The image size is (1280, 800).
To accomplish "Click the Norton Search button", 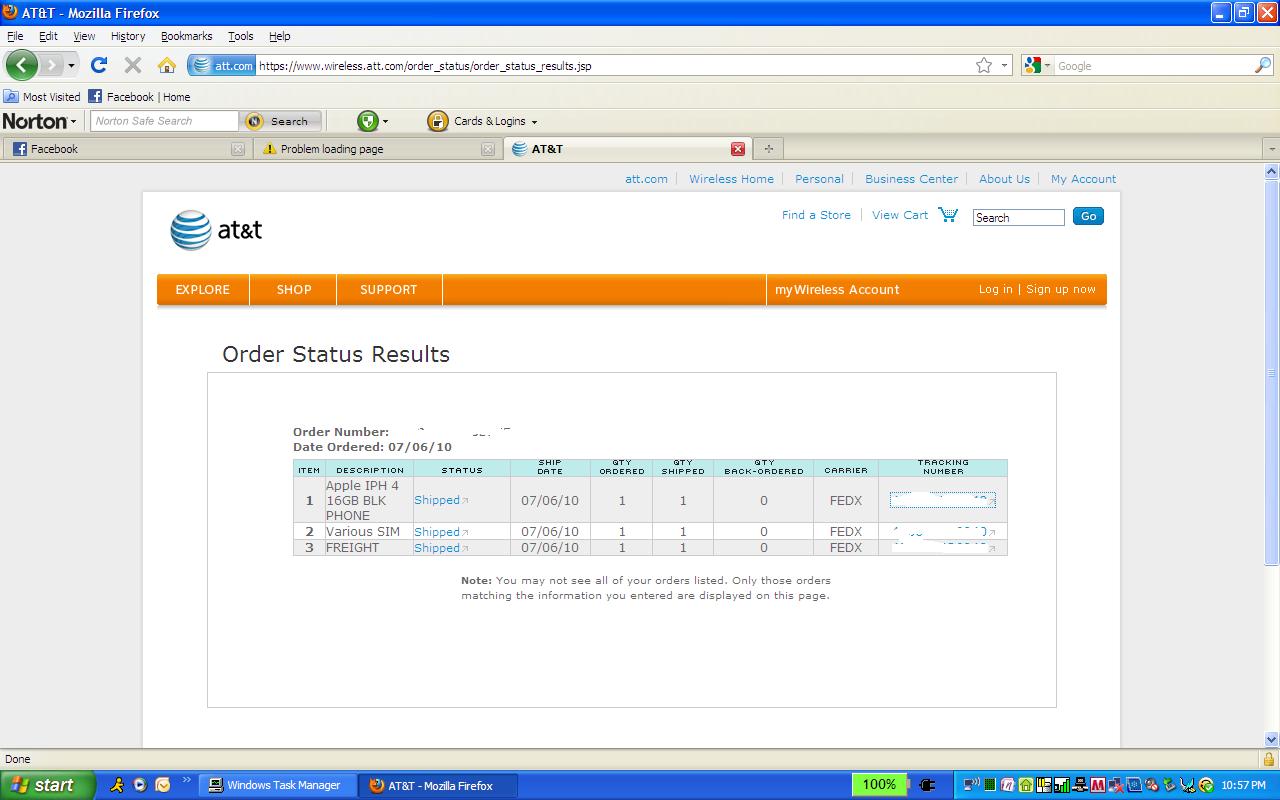I will click(281, 121).
